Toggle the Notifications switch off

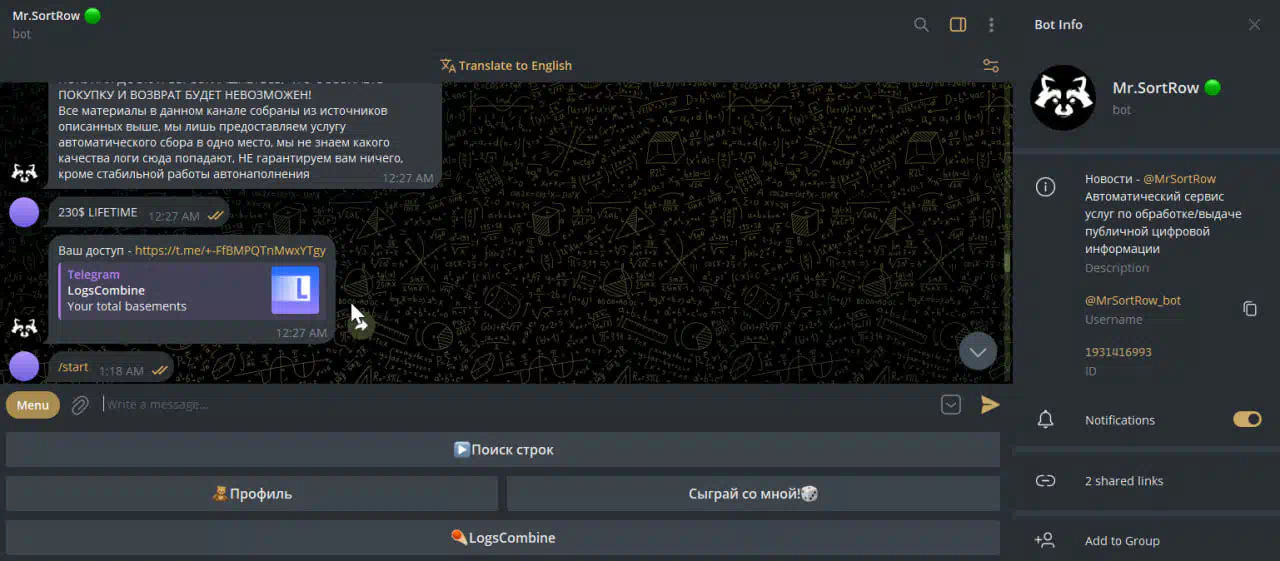[x=1246, y=420]
